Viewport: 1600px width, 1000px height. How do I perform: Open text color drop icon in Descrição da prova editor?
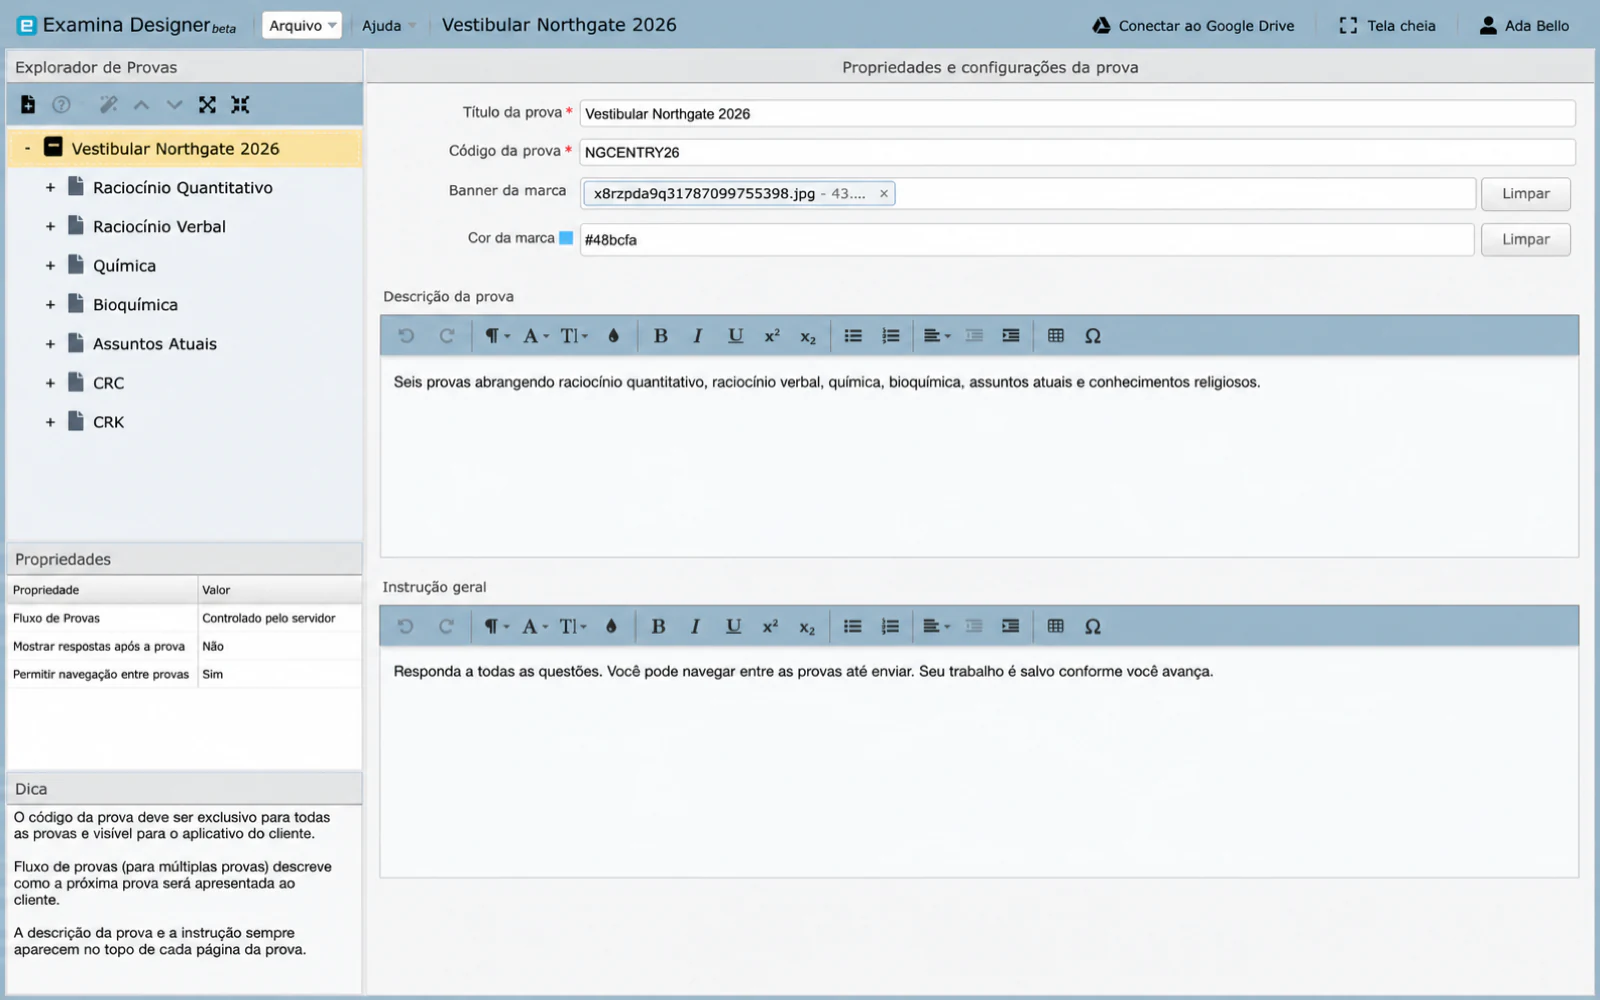pos(613,336)
